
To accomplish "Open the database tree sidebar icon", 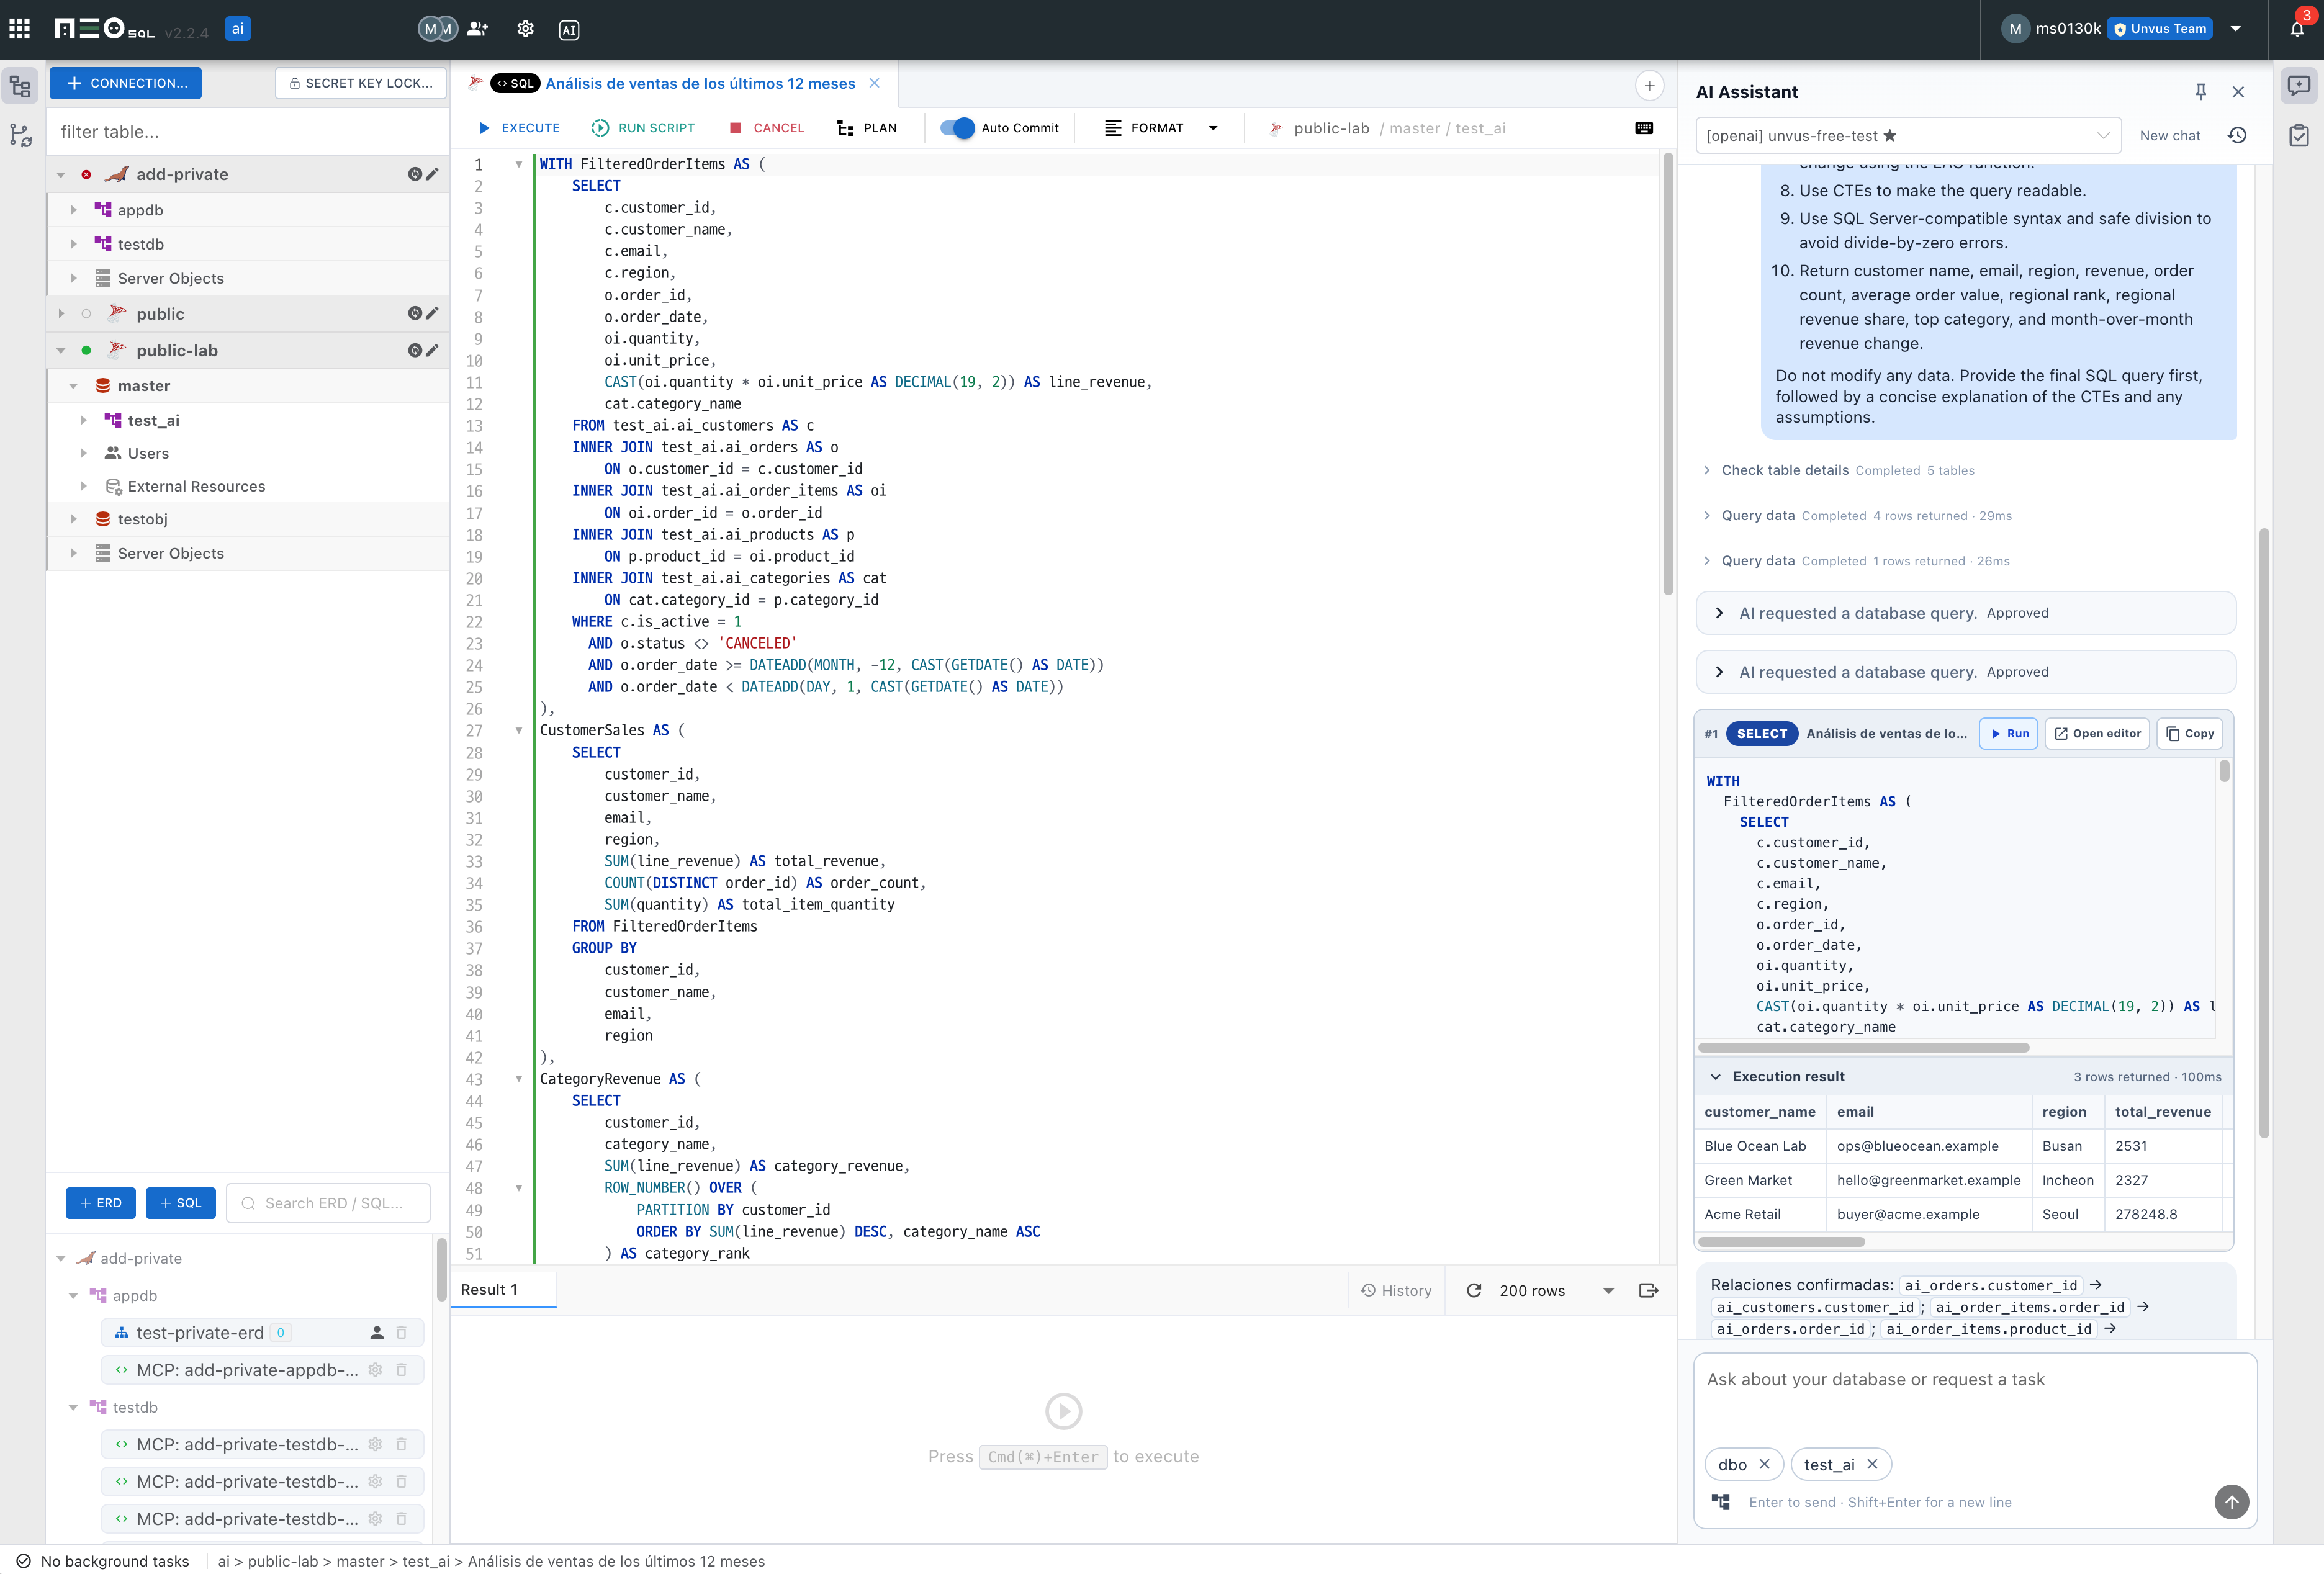I will click(x=20, y=86).
